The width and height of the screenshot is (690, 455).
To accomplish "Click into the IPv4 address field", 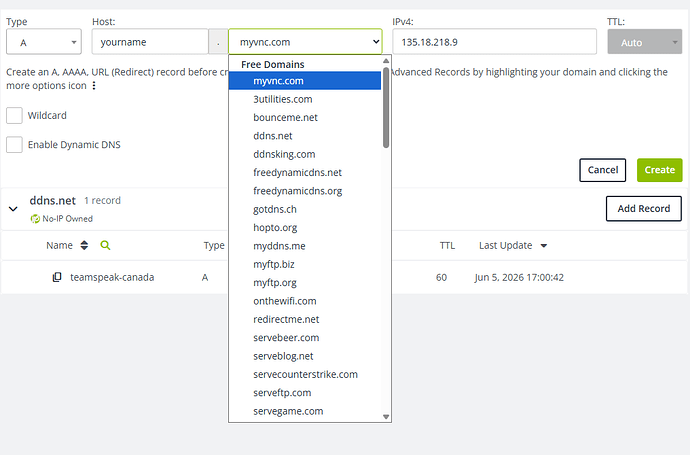I will click(494, 42).
